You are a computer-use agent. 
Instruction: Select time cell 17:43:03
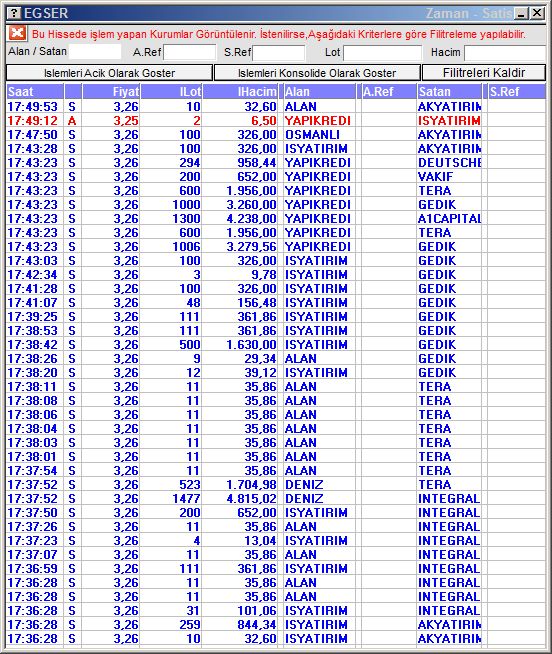33,261
